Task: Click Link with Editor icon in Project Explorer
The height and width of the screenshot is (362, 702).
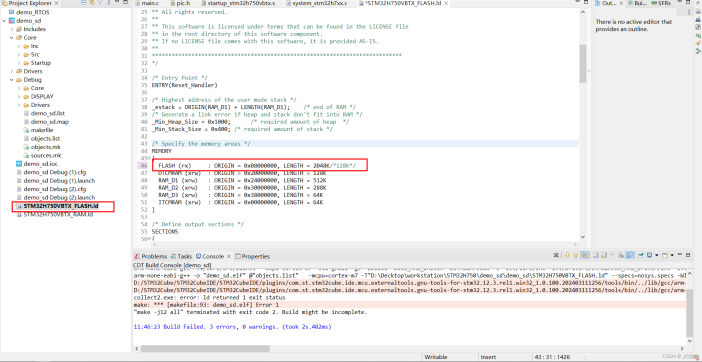Action: pos(92,3)
